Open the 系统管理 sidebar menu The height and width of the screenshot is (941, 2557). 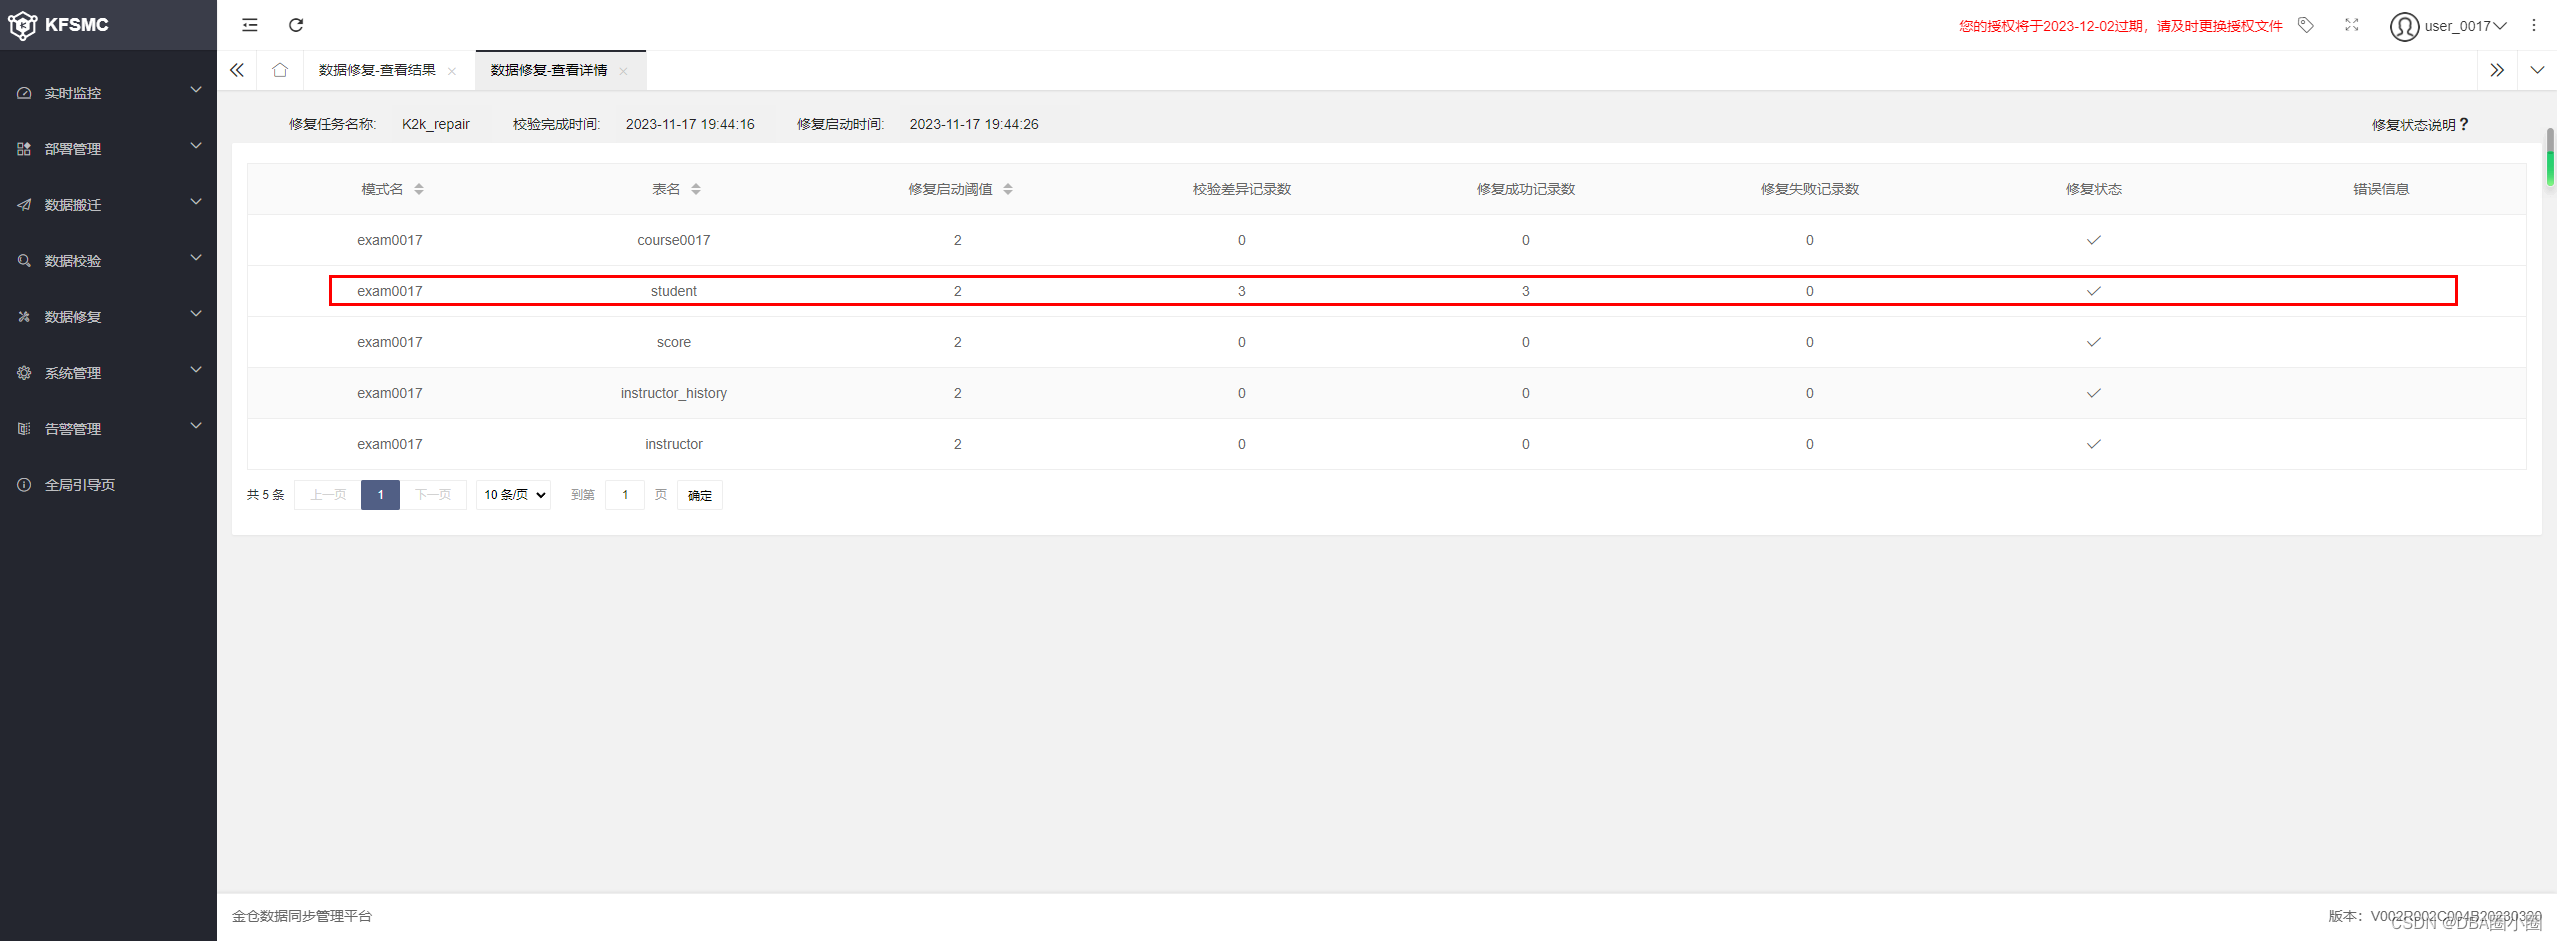point(108,373)
